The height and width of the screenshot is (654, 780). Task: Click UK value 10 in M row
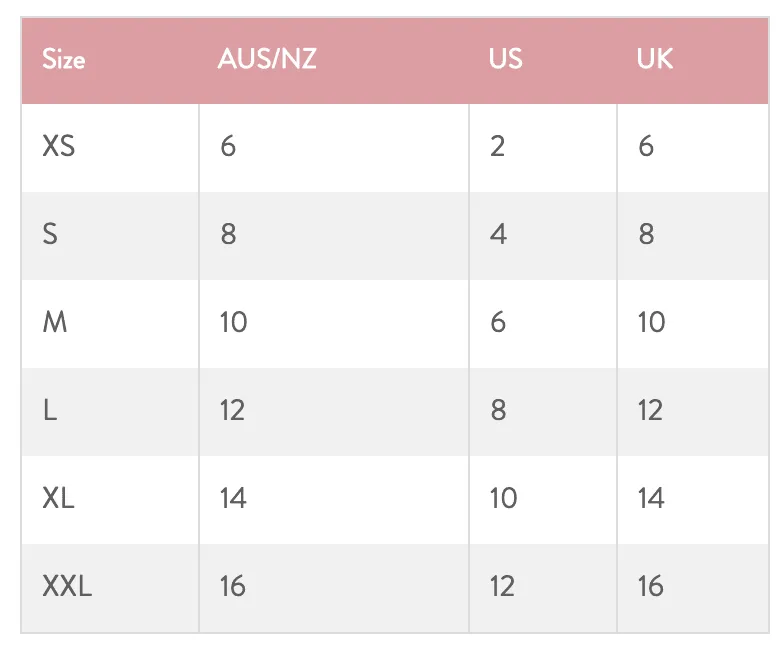point(652,322)
